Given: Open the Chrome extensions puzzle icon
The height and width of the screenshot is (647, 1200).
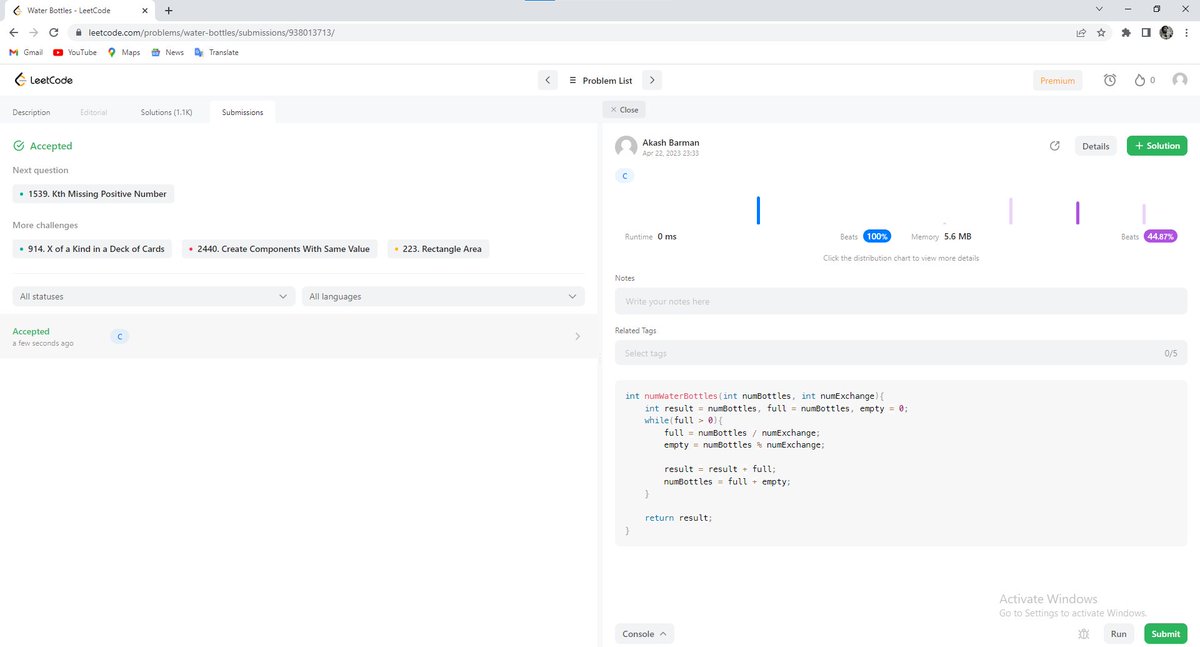Looking at the screenshot, I should [x=1127, y=32].
